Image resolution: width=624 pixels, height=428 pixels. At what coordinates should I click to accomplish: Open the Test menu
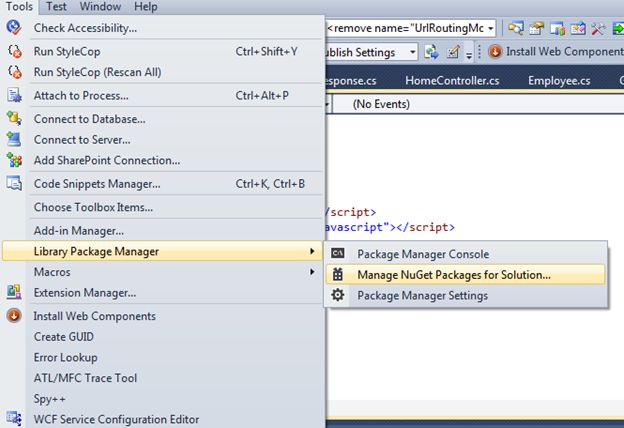56,7
